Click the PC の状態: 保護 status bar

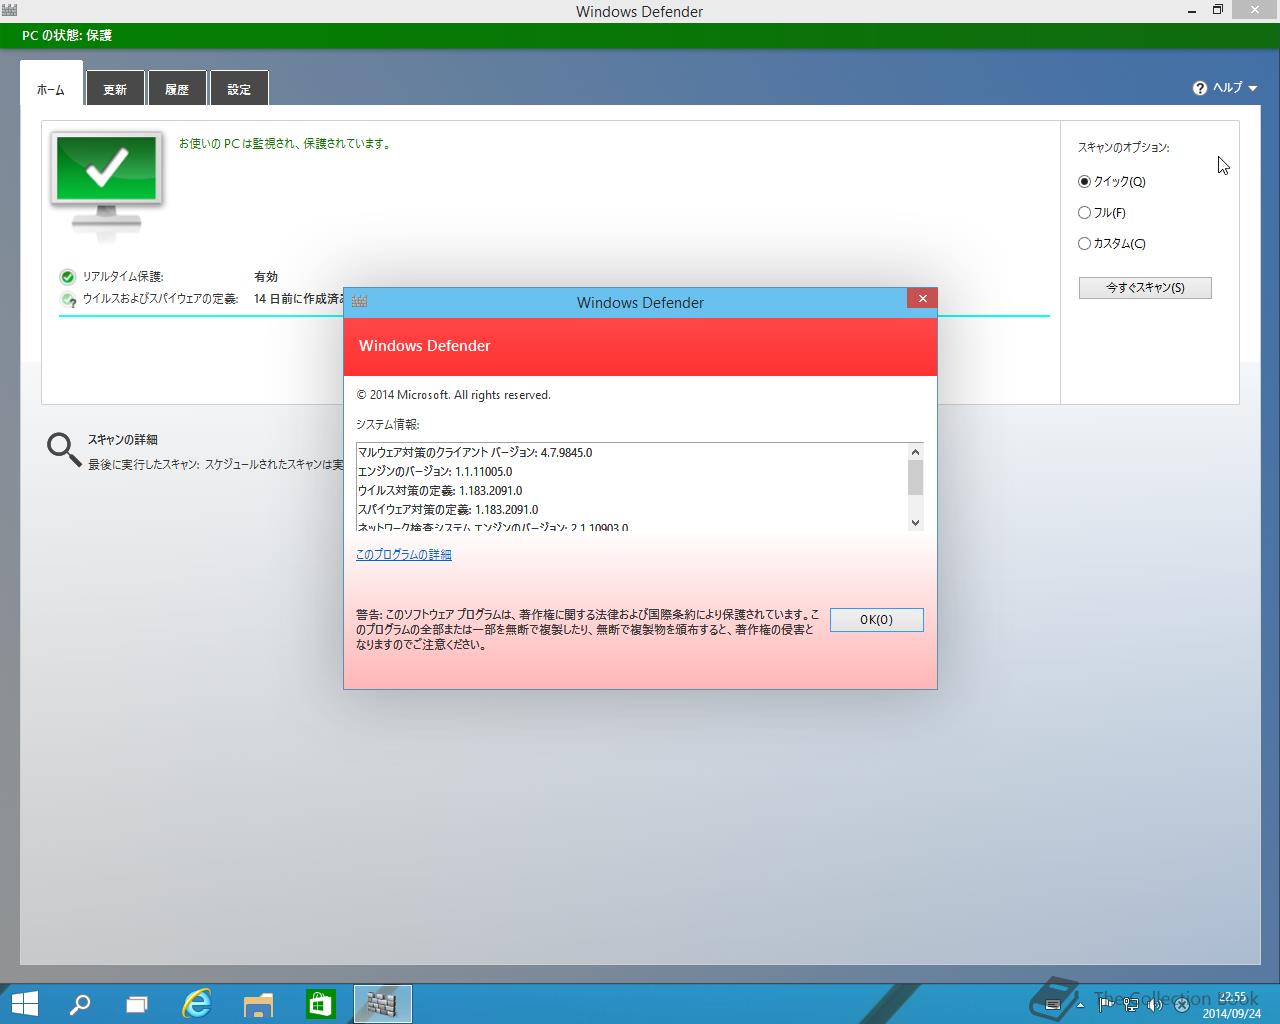[640, 35]
